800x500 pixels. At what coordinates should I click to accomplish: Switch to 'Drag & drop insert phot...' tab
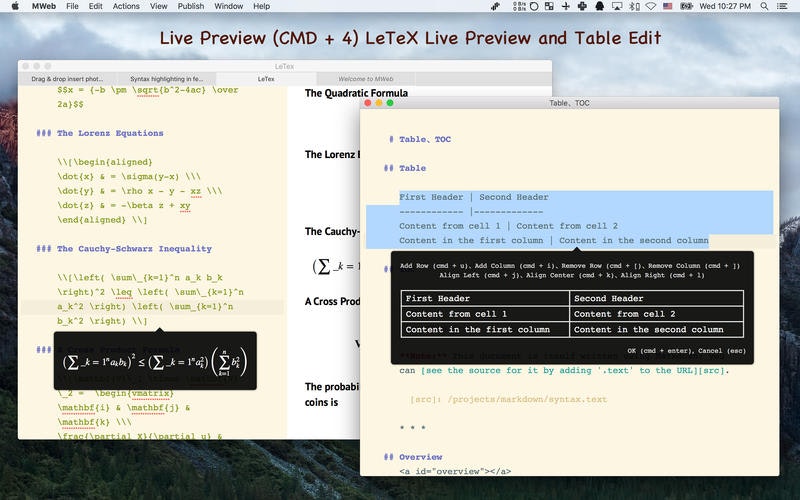pos(67,79)
